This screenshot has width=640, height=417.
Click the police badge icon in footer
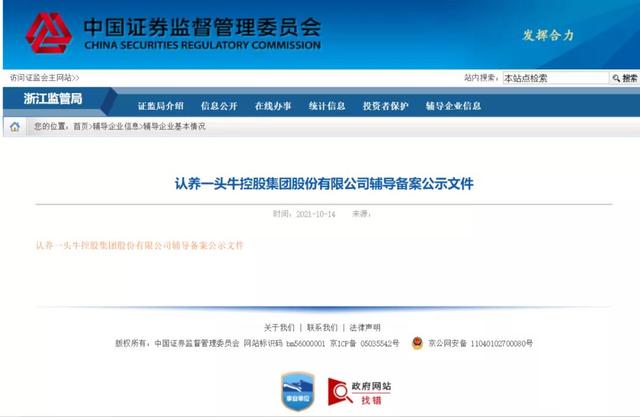pyautogui.click(x=417, y=343)
